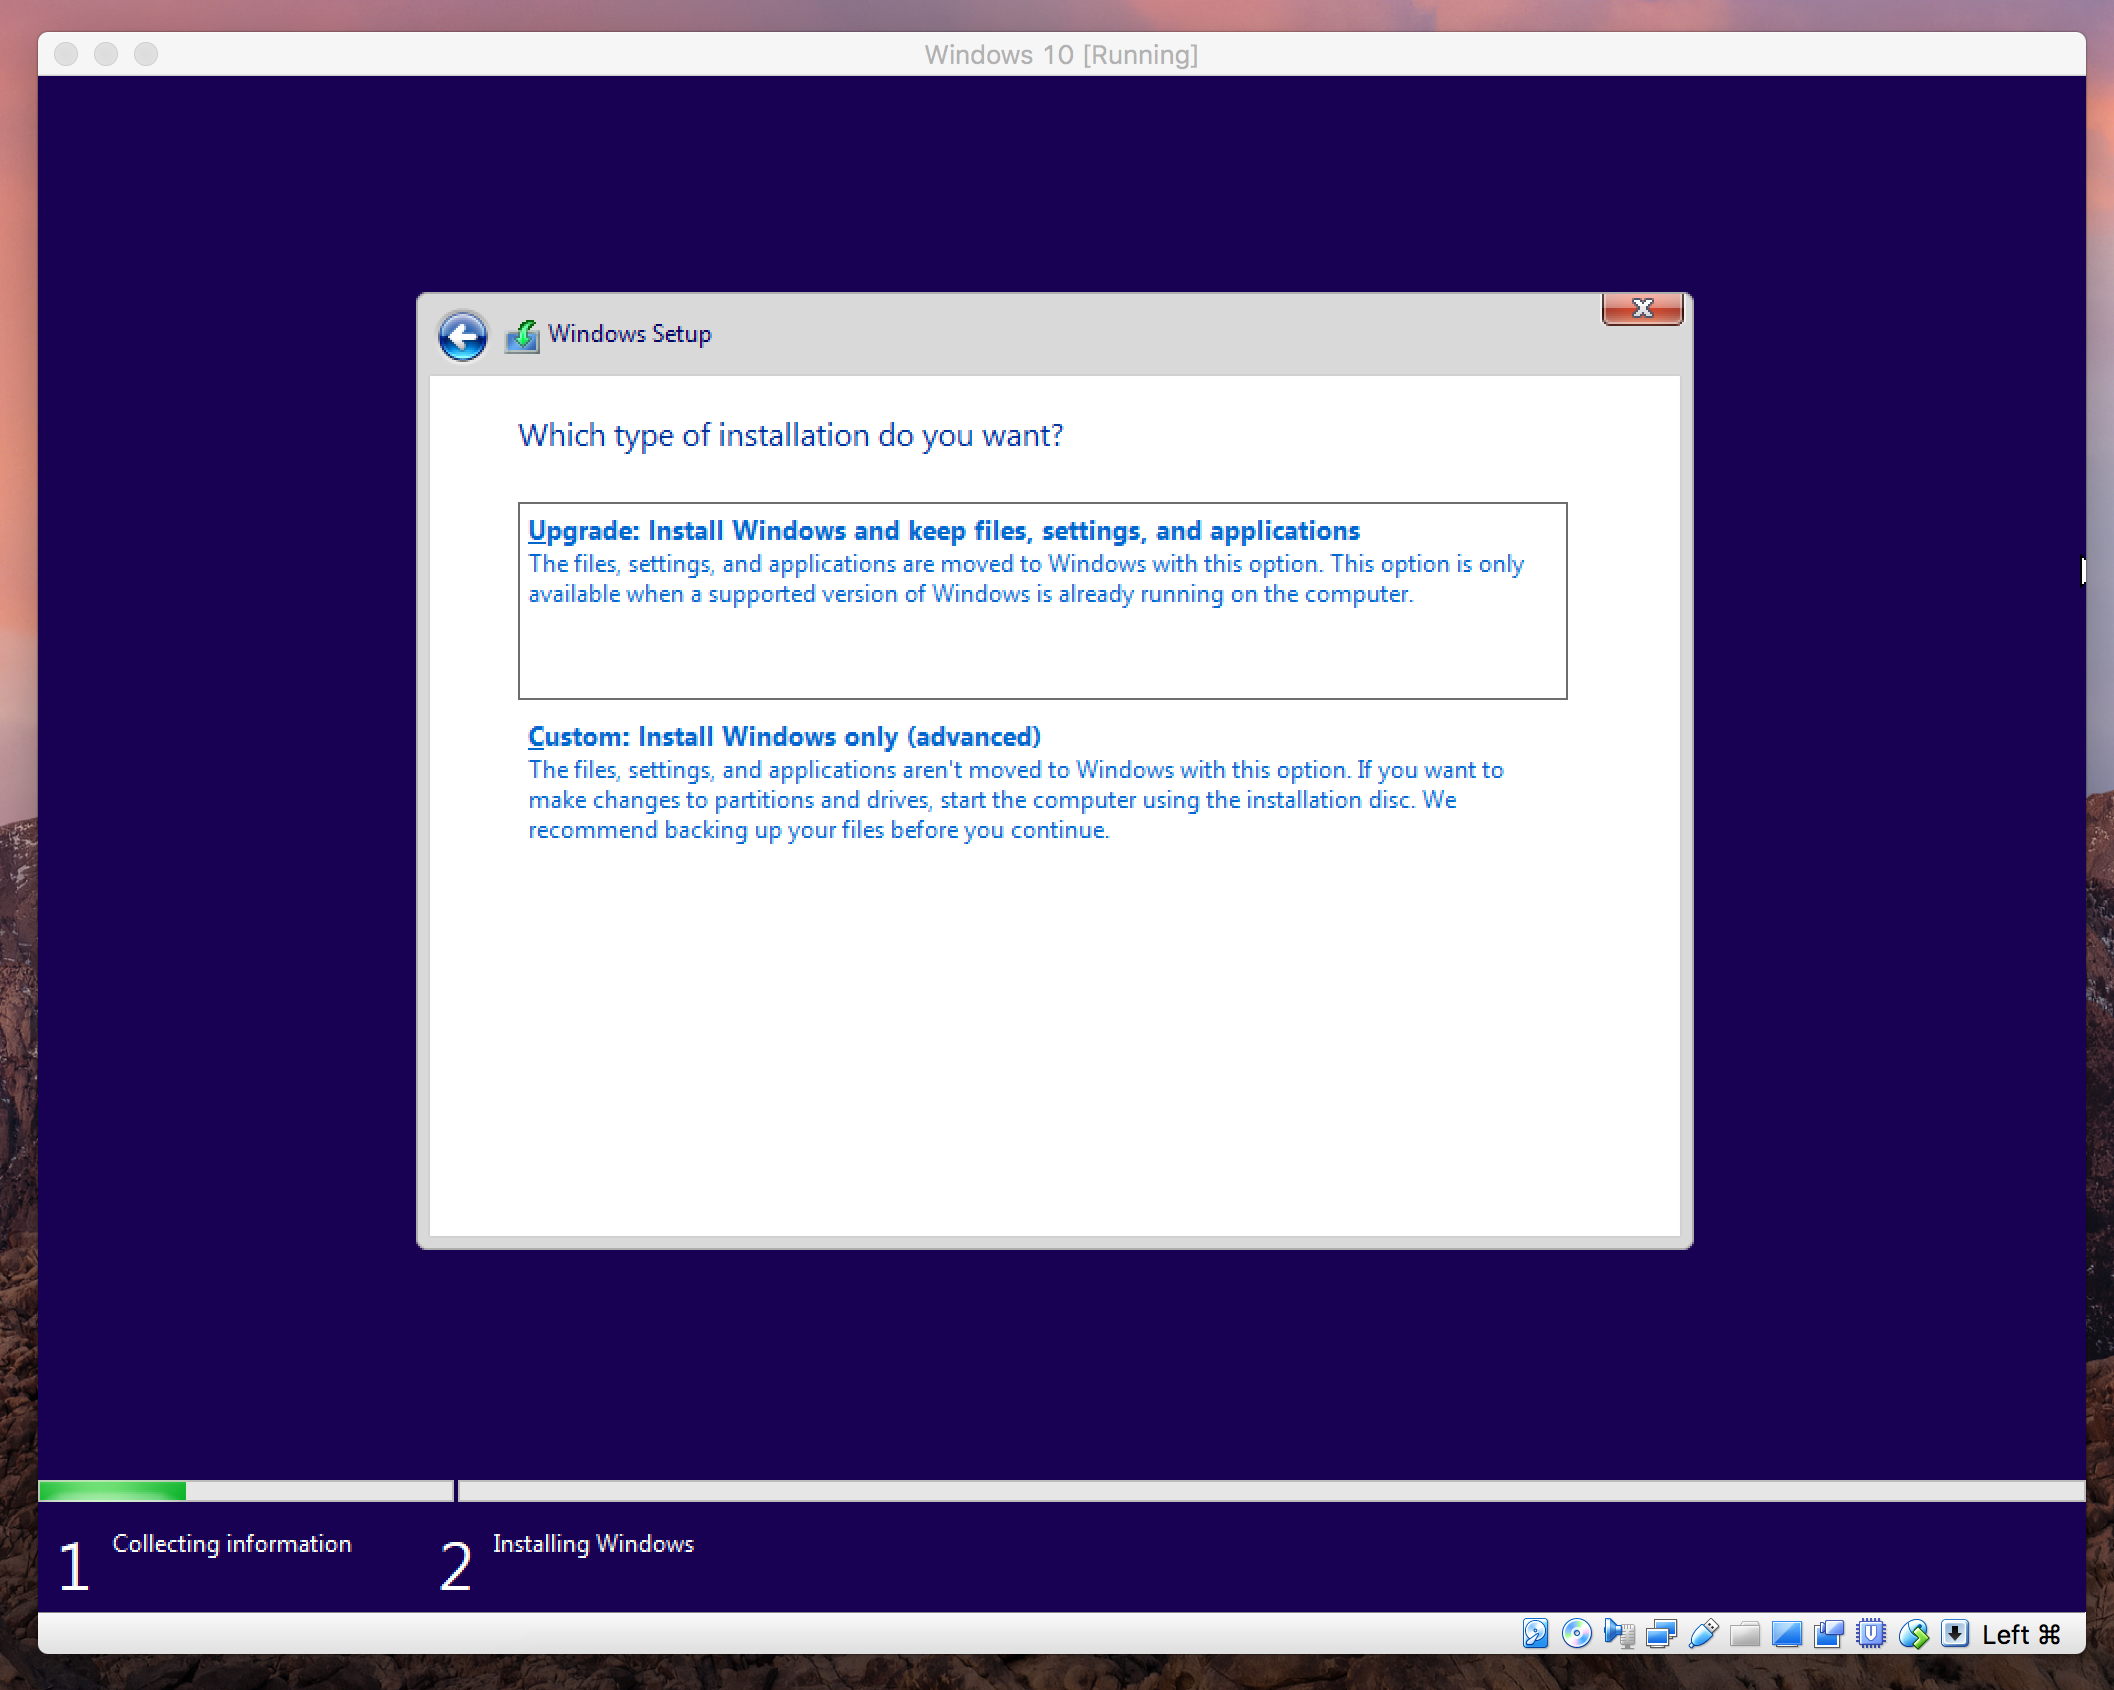Click the VirtualBox window zoom button
Screen dimensions: 2114x1690
pos(146,54)
